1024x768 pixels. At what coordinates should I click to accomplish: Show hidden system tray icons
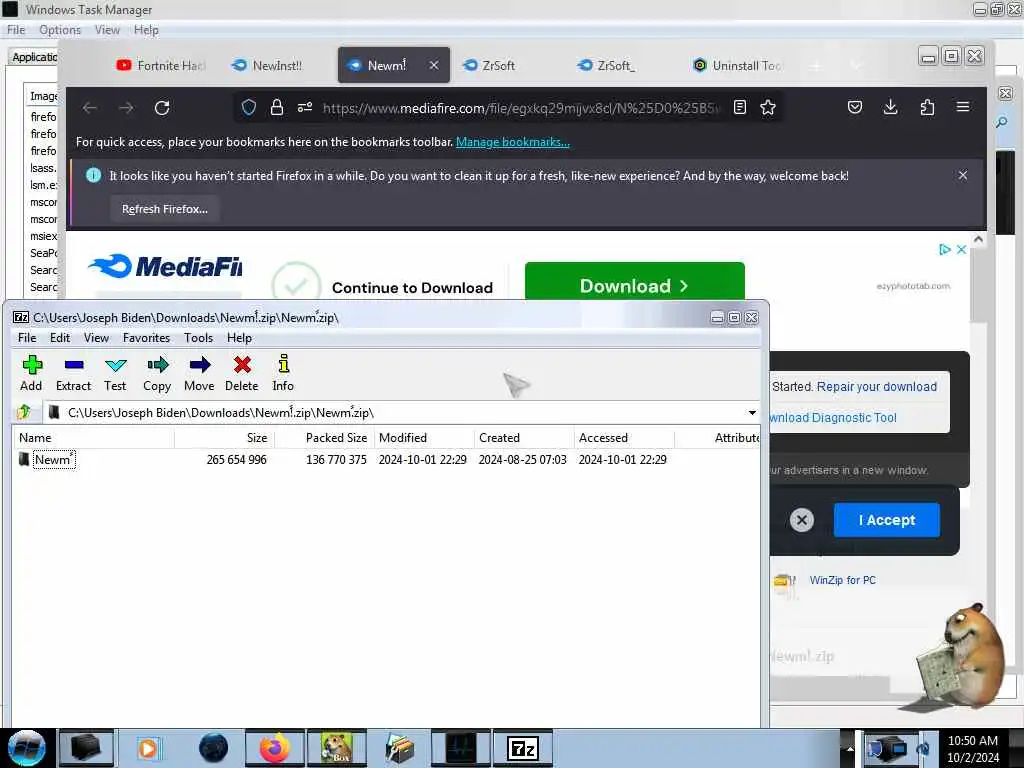click(850, 748)
